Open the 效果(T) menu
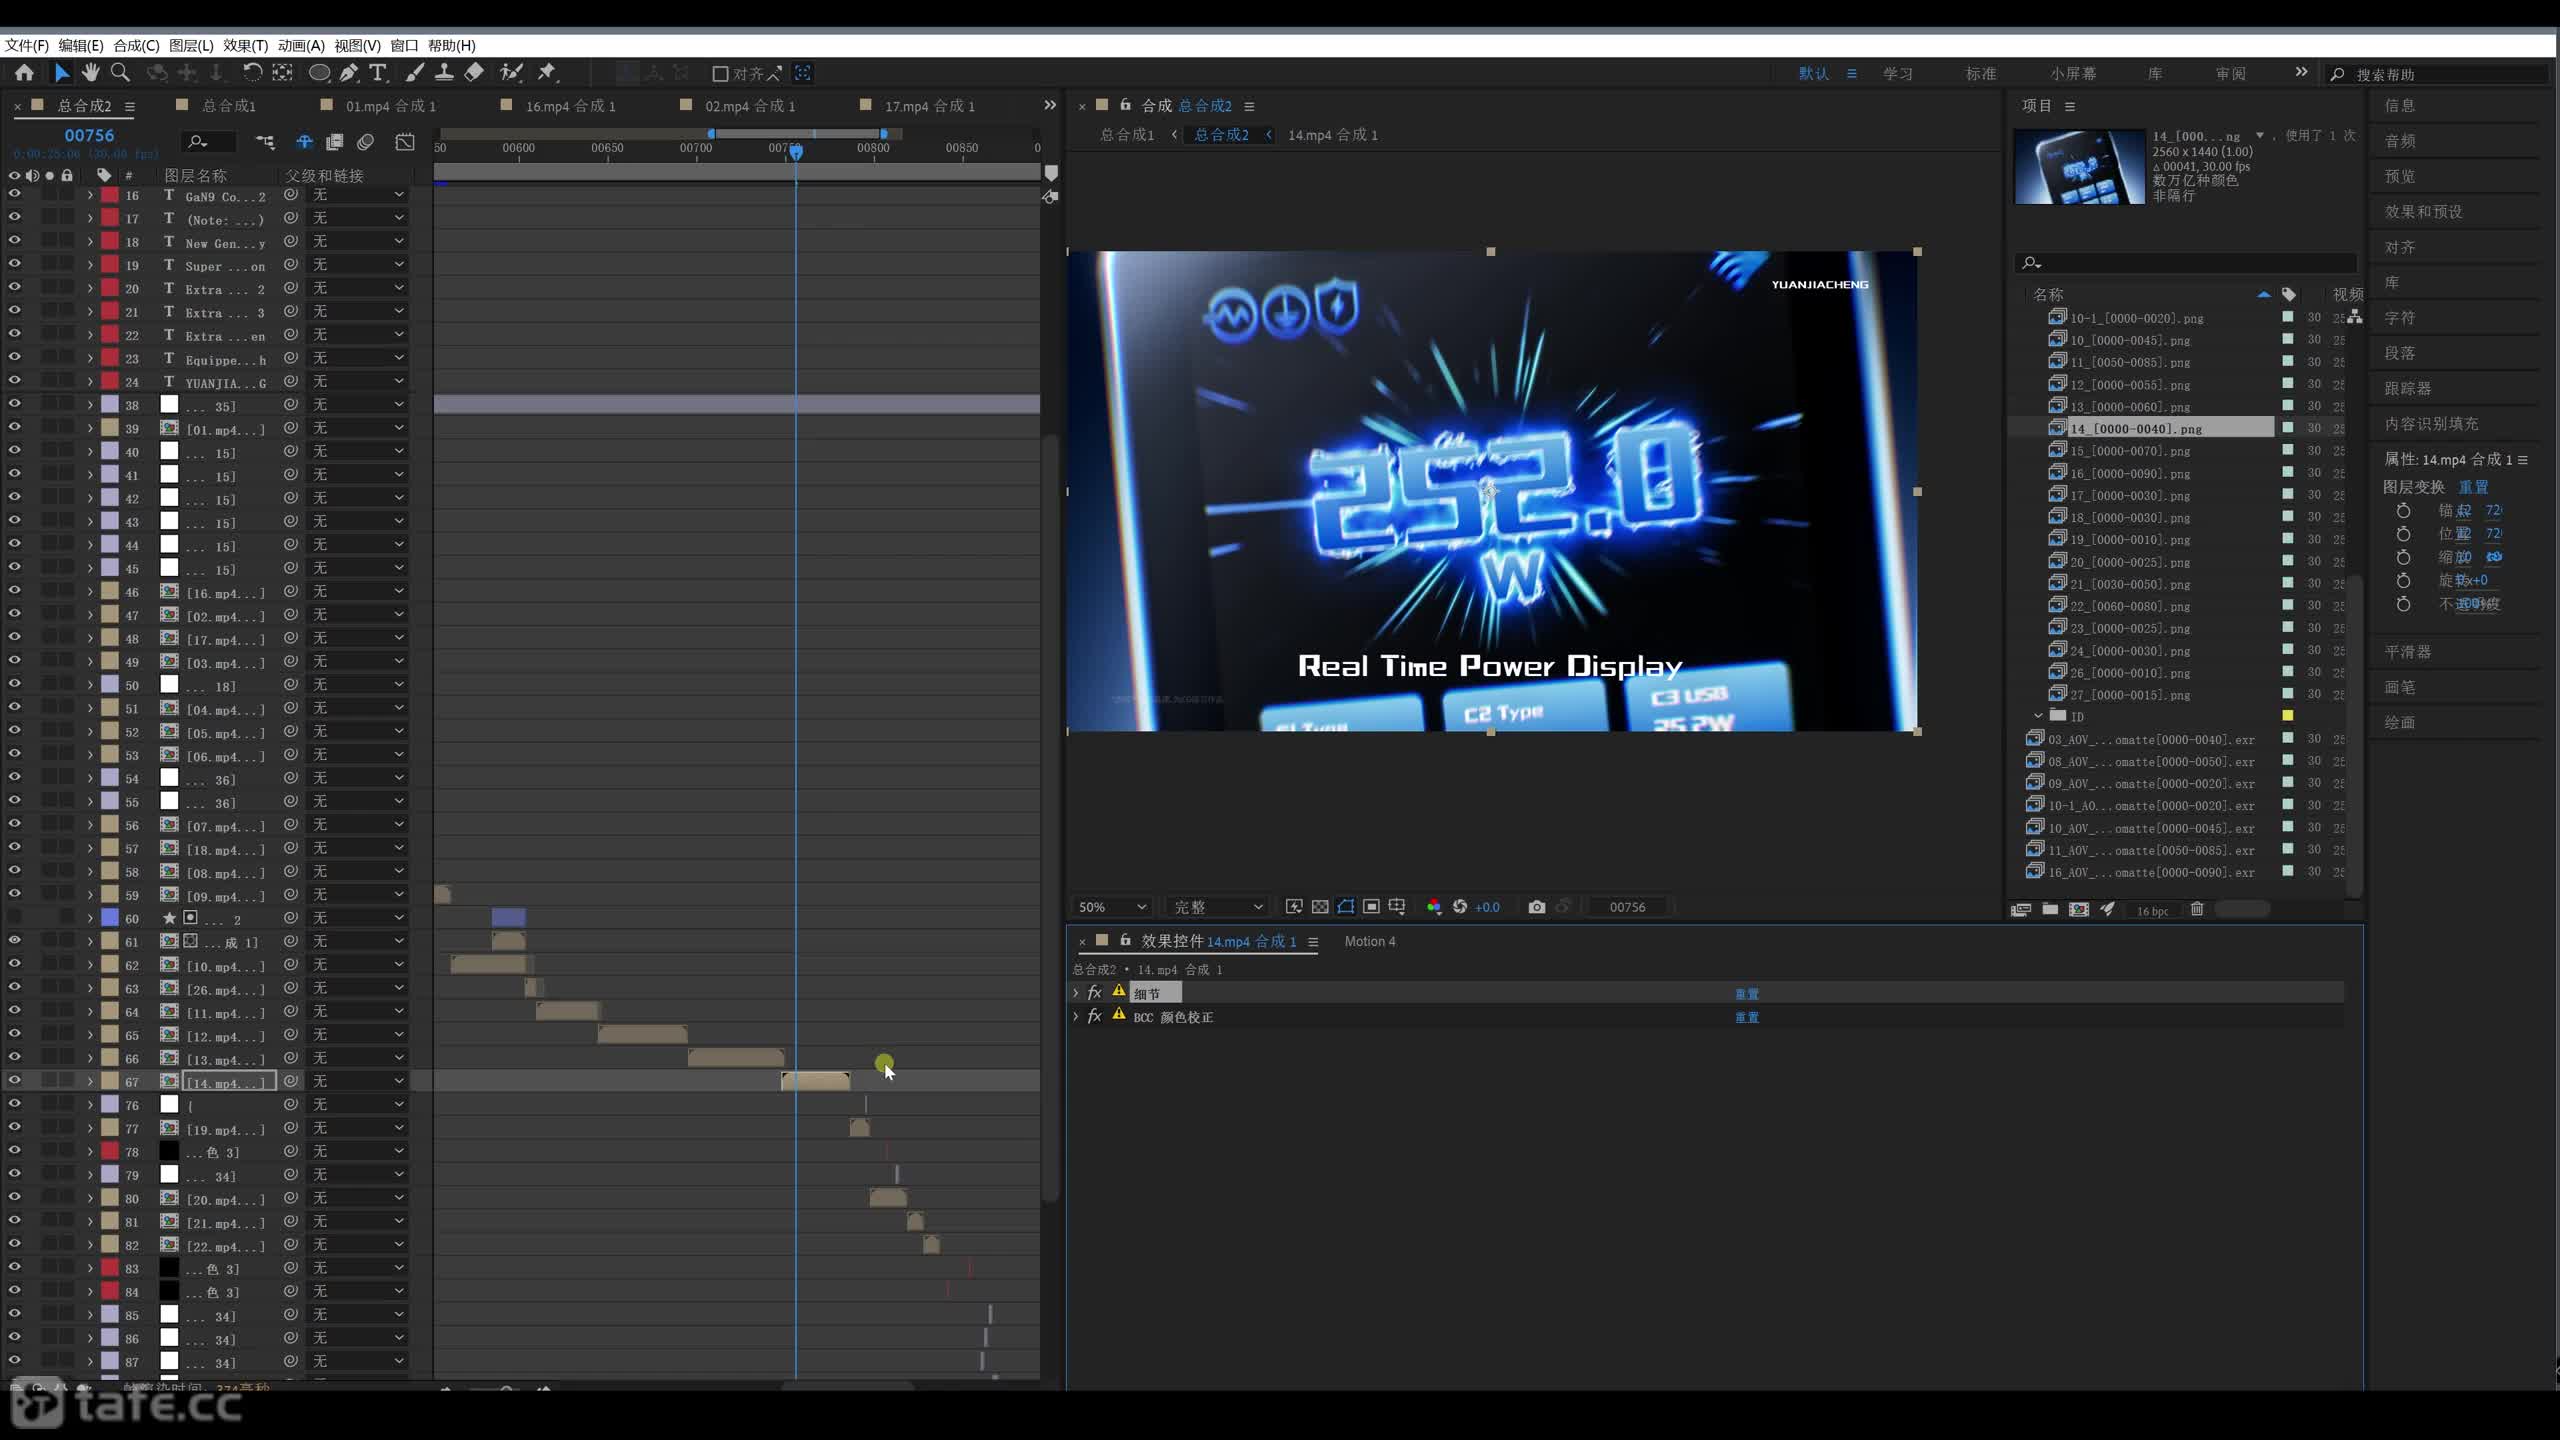The height and width of the screenshot is (1440, 2560). [x=245, y=46]
